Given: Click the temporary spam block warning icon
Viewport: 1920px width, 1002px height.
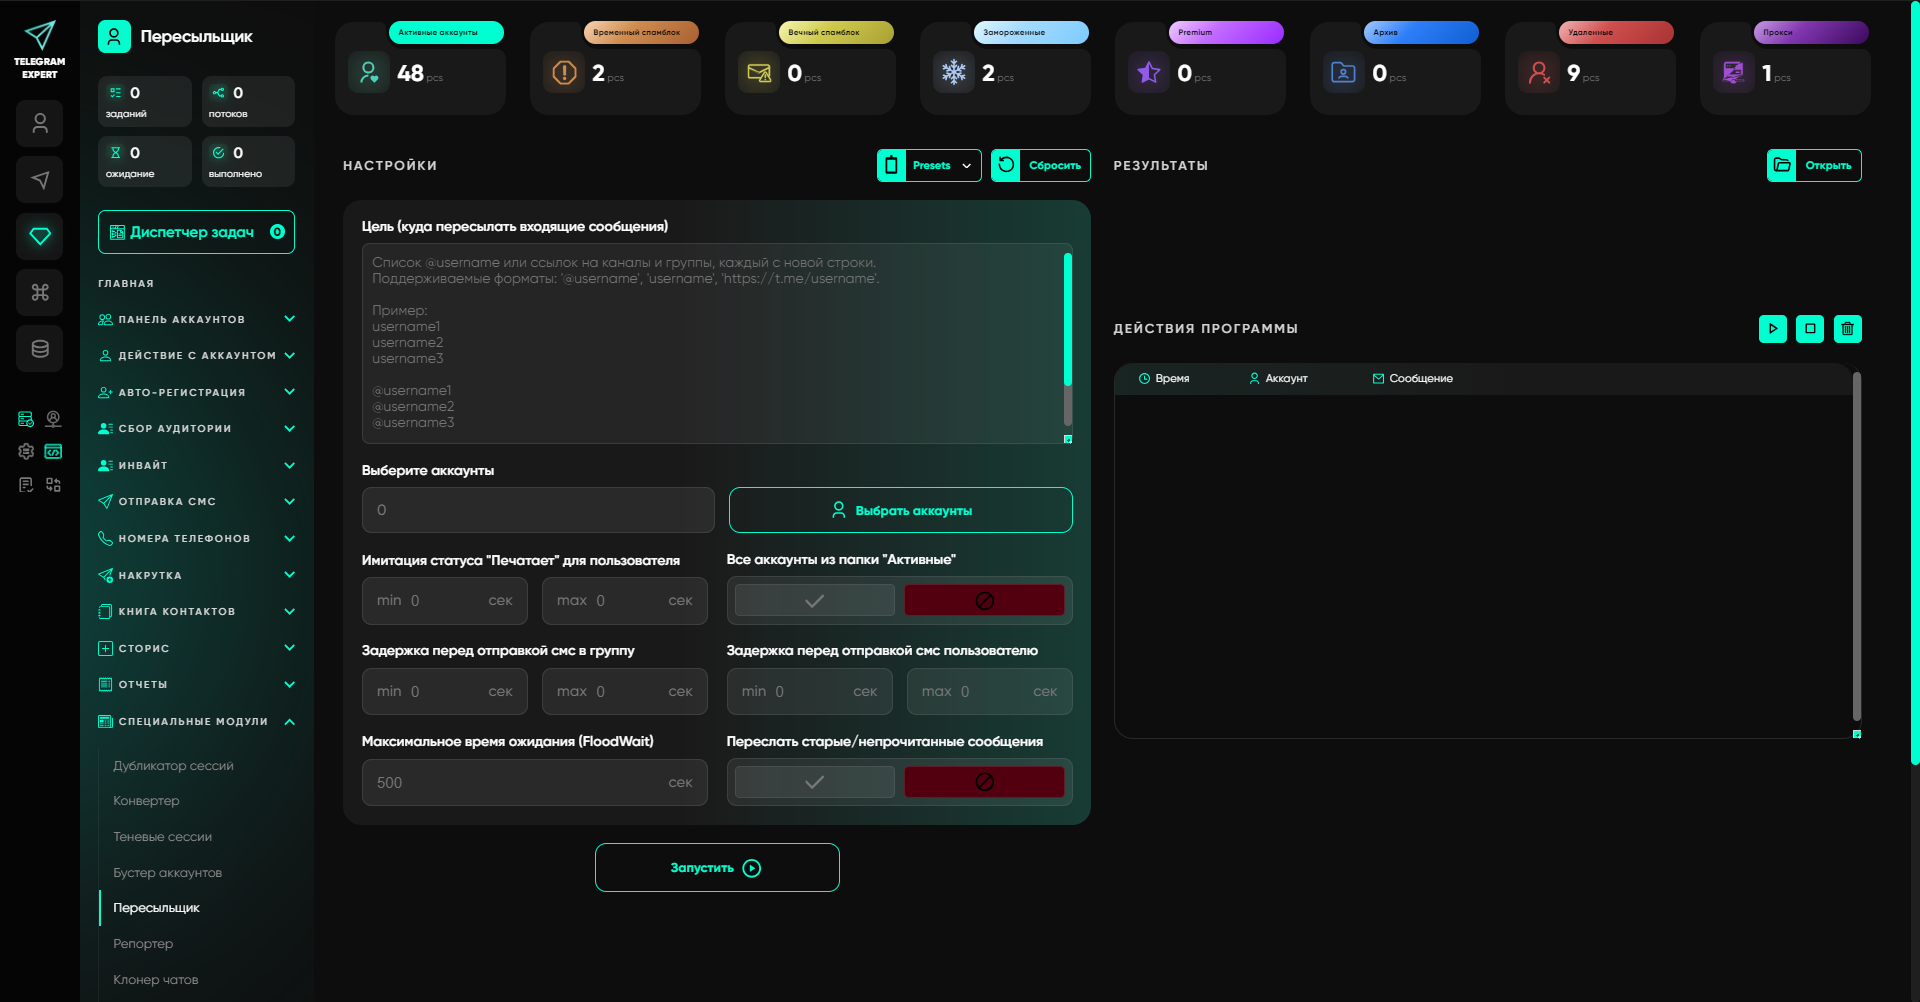Looking at the screenshot, I should pyautogui.click(x=564, y=73).
